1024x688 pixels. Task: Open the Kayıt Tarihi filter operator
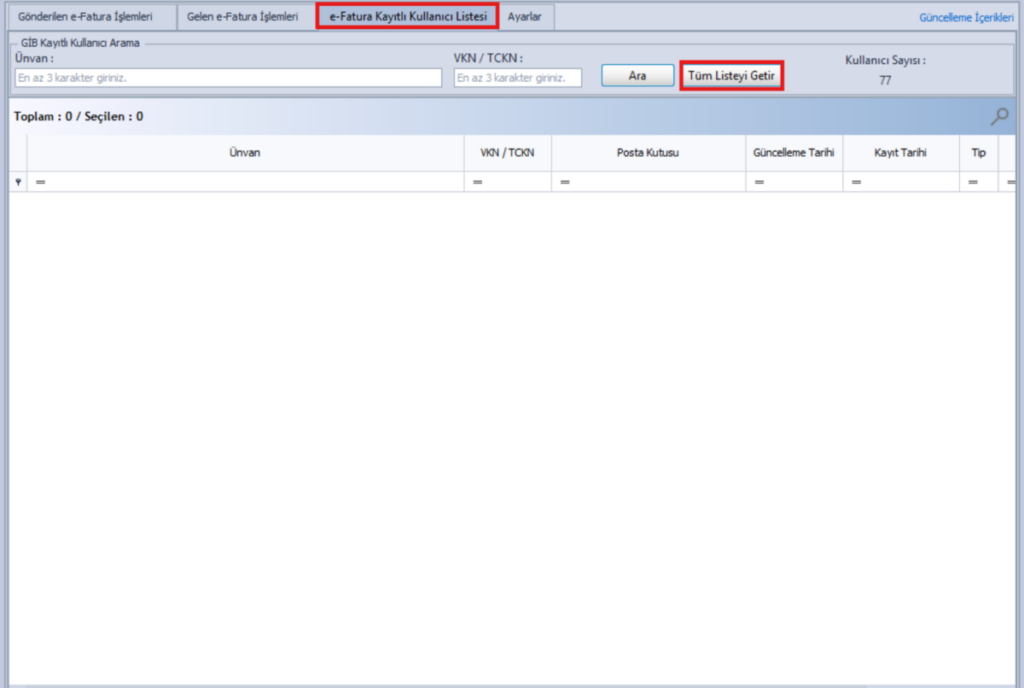[x=856, y=182]
